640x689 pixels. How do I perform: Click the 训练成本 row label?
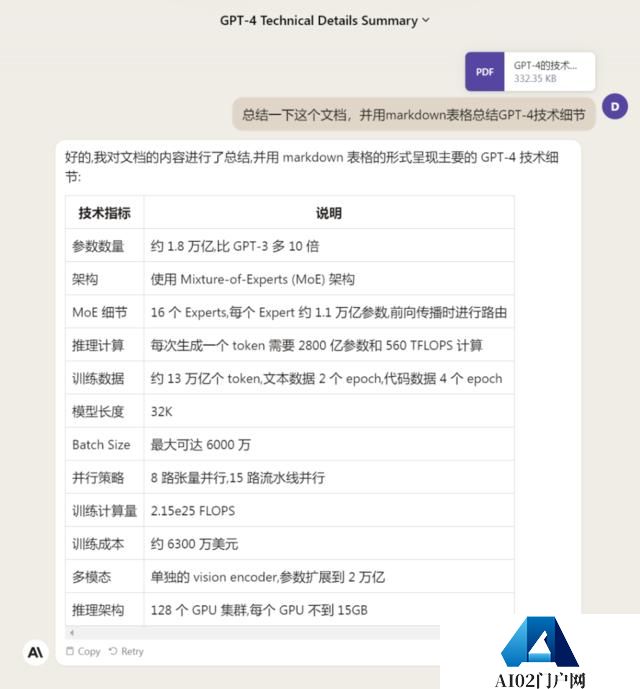(x=98, y=544)
